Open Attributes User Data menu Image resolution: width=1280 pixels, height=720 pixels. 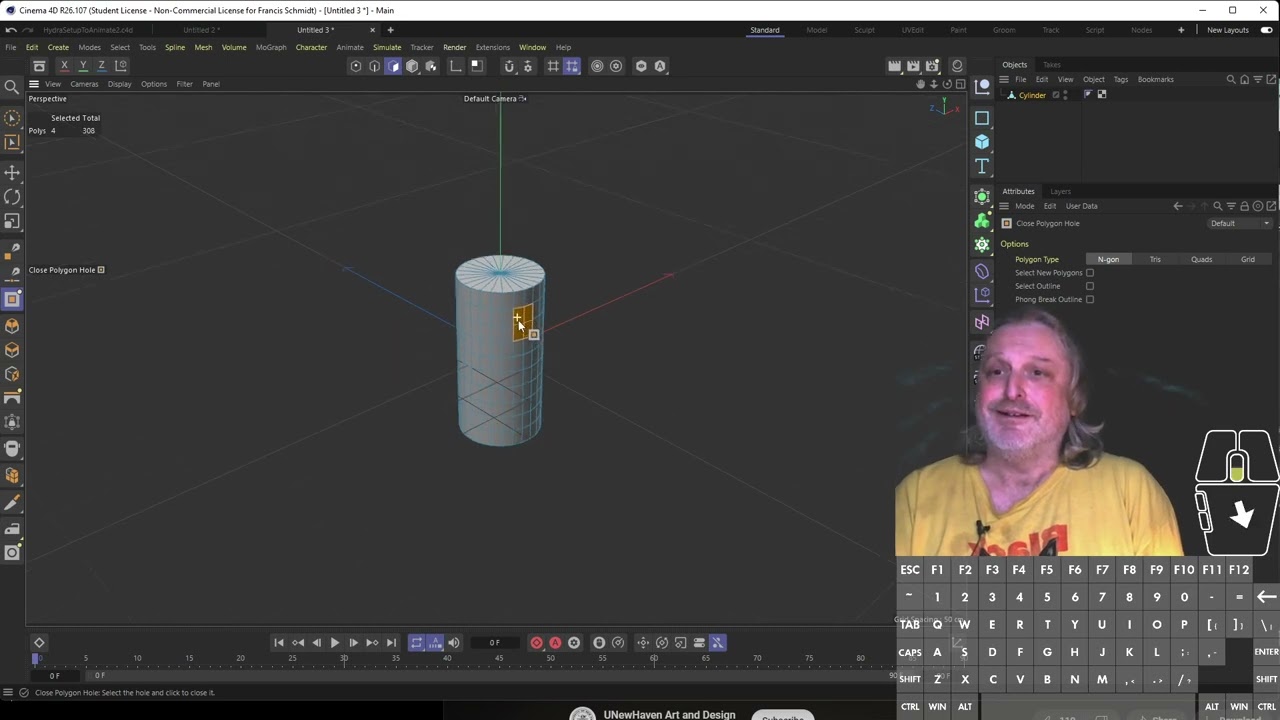click(1081, 206)
